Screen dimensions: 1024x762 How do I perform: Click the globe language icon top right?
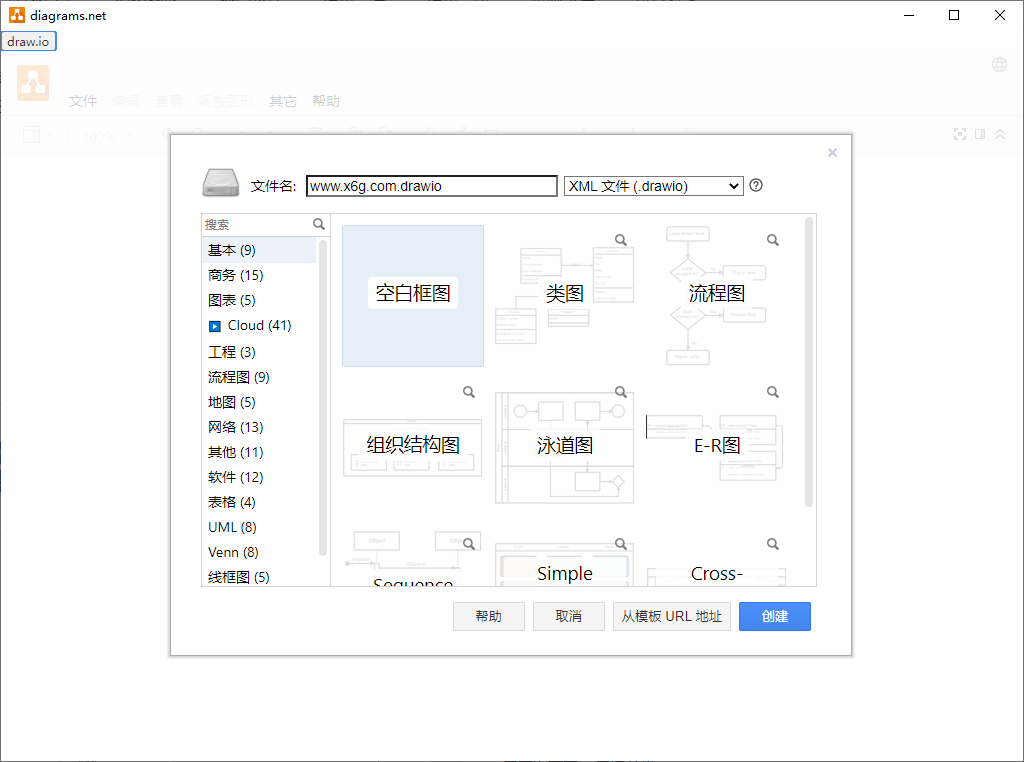tap(999, 63)
